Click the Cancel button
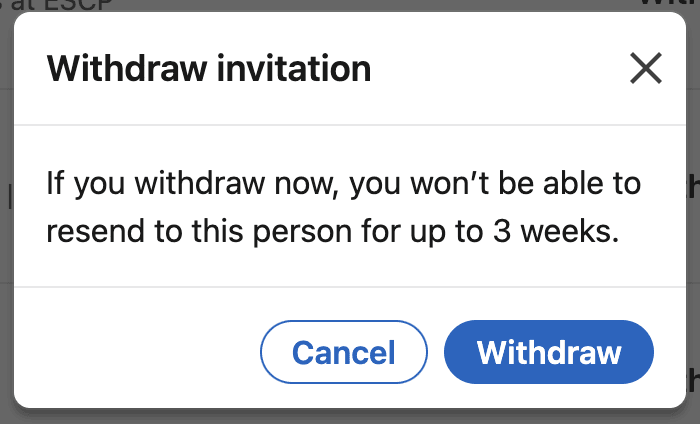Screen dimensions: 700x424 pos(343,352)
